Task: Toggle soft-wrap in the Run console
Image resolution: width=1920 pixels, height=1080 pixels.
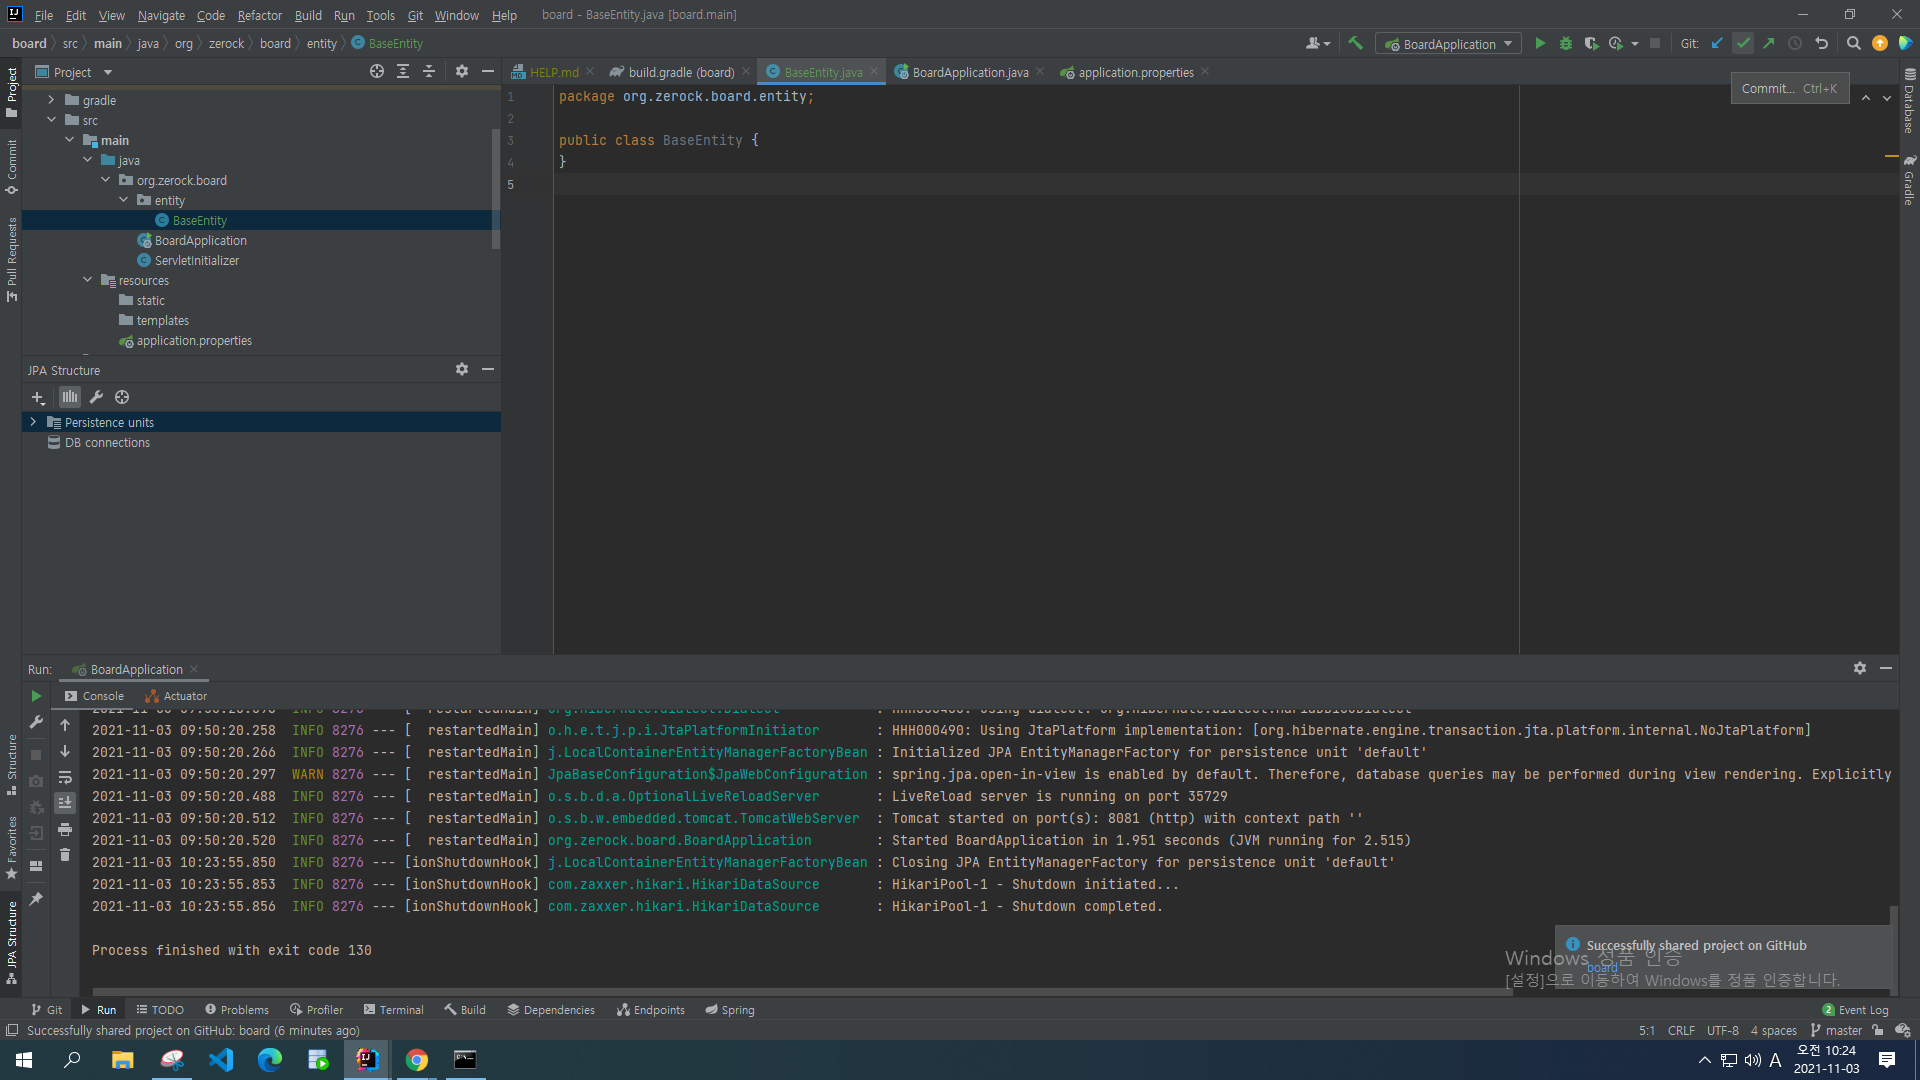Action: [x=65, y=778]
